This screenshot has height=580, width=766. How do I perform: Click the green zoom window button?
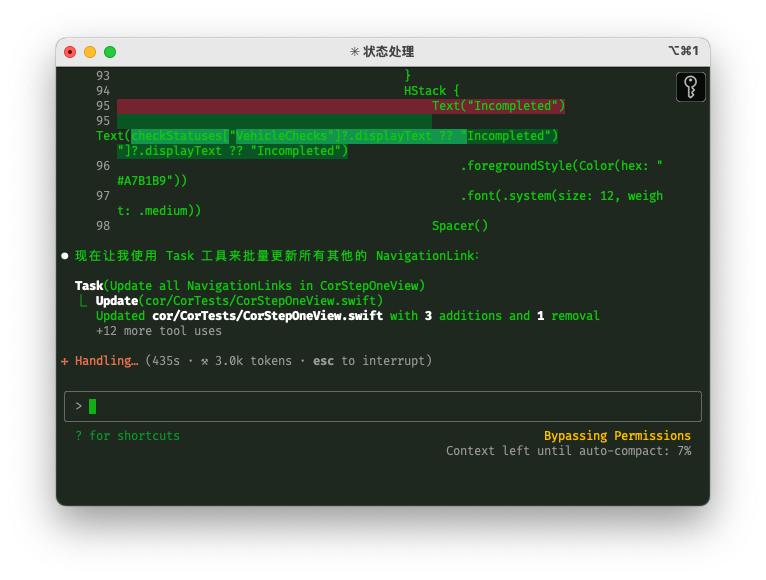(110, 52)
